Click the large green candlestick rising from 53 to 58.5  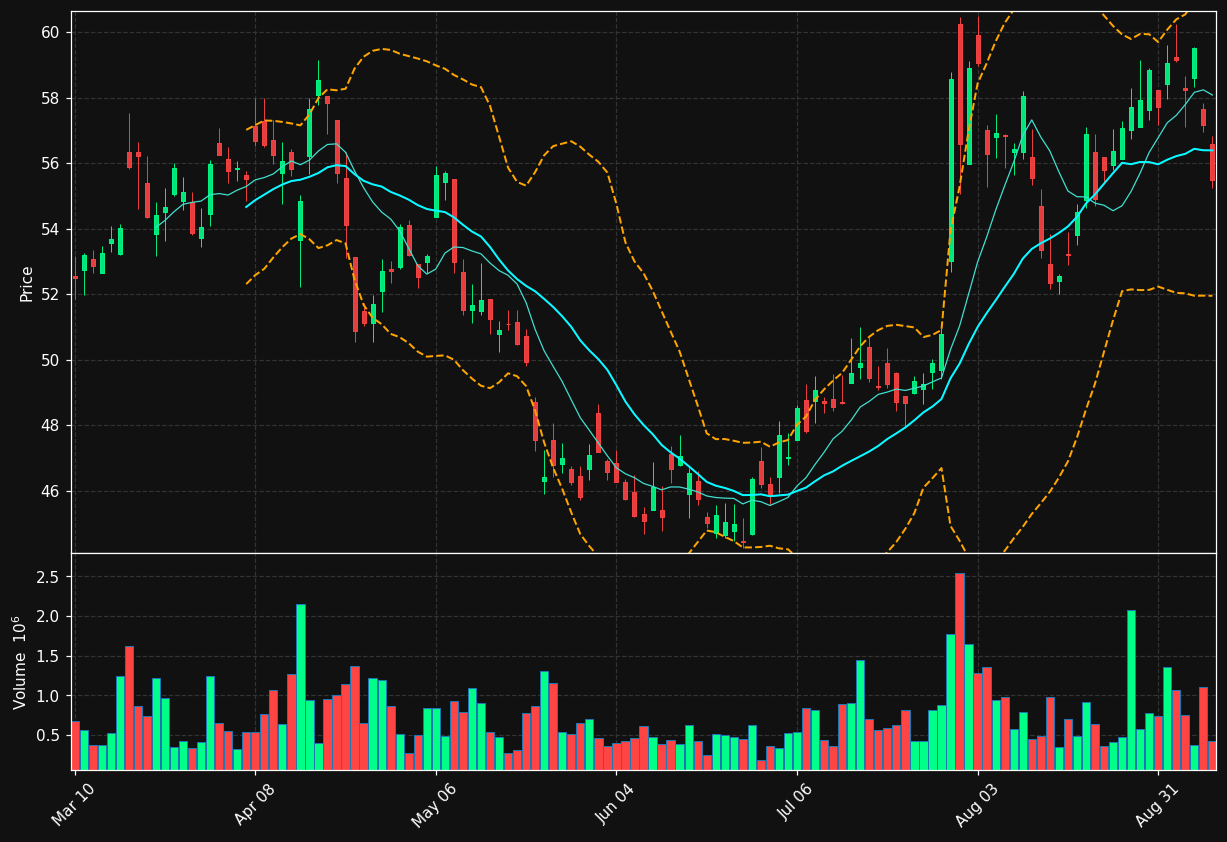click(x=951, y=170)
